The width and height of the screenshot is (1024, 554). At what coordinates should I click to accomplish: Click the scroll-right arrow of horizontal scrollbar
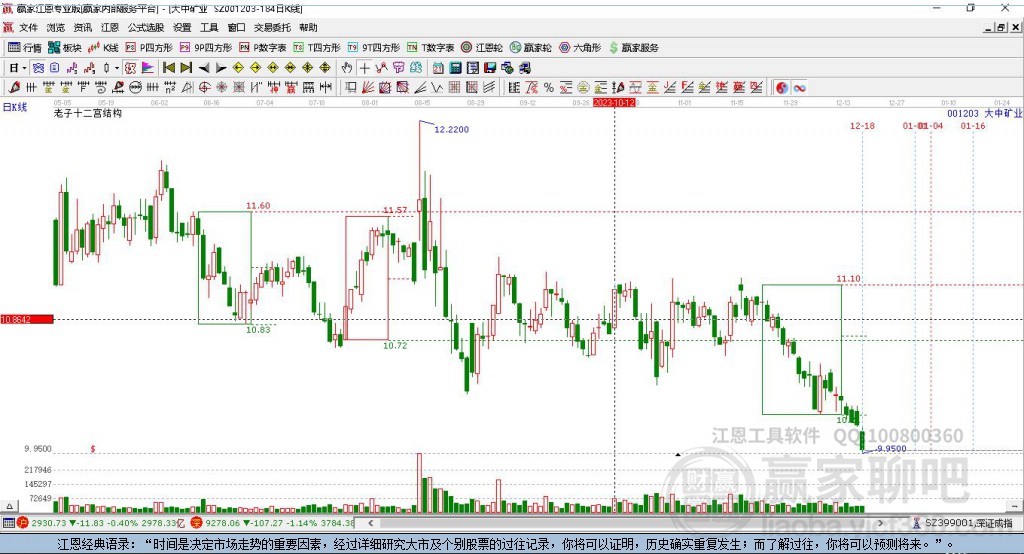[880, 523]
